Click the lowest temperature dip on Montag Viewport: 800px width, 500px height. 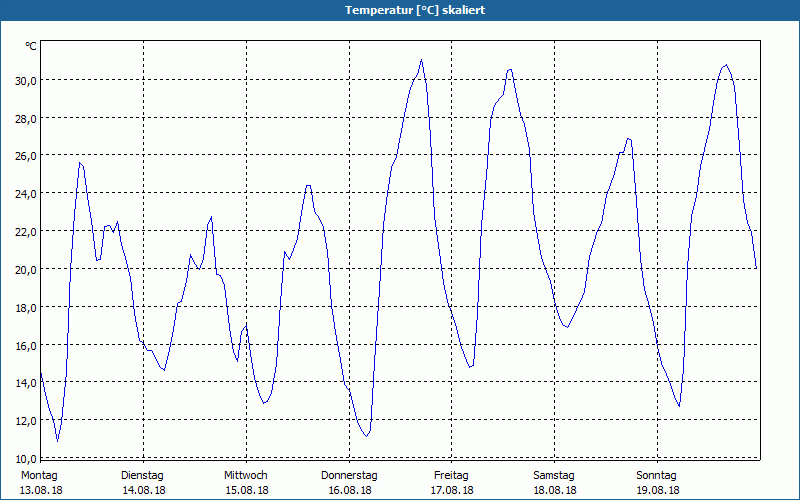(58, 441)
